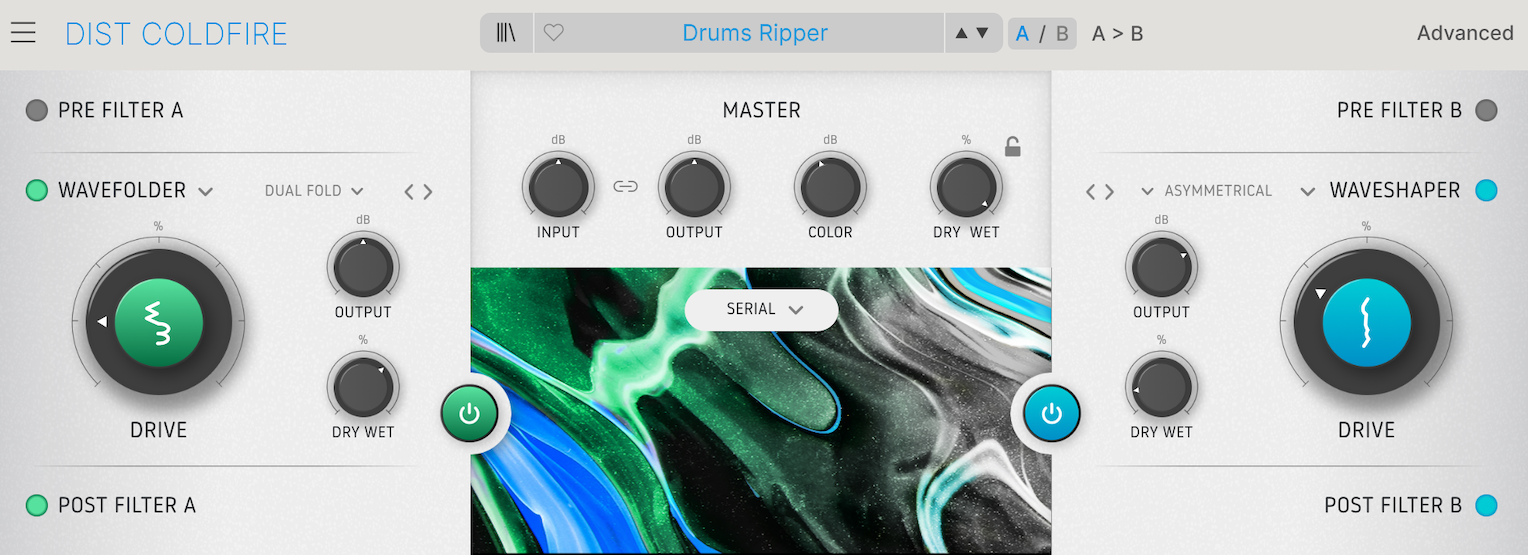Click distortion B OUTPUT knob
Image resolution: width=1528 pixels, height=555 pixels.
(x=1161, y=267)
